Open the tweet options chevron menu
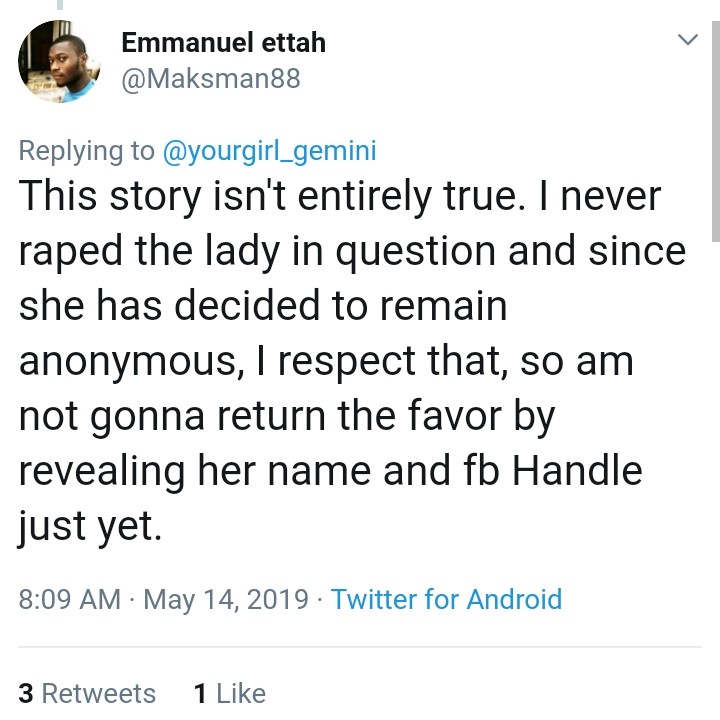The height and width of the screenshot is (720, 720). [687, 41]
